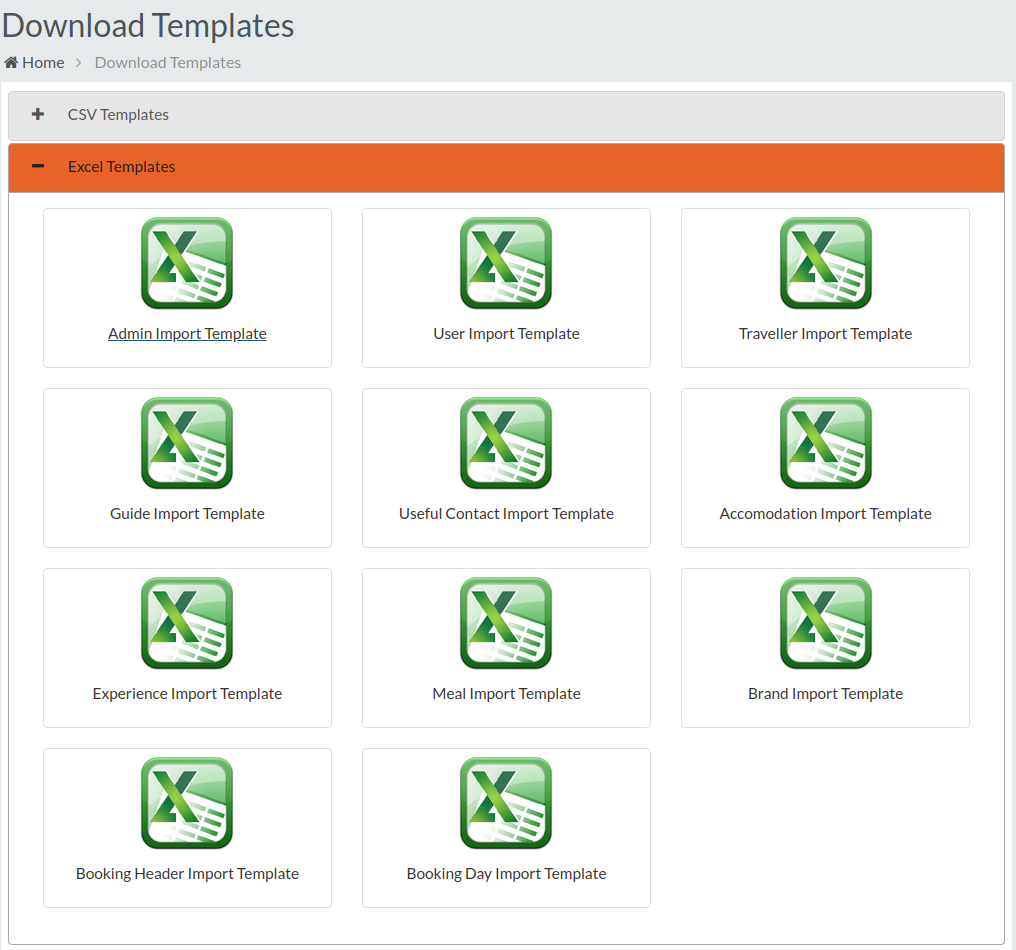
Task: Open the CSV Templates accordion header
Action: pyautogui.click(x=506, y=115)
